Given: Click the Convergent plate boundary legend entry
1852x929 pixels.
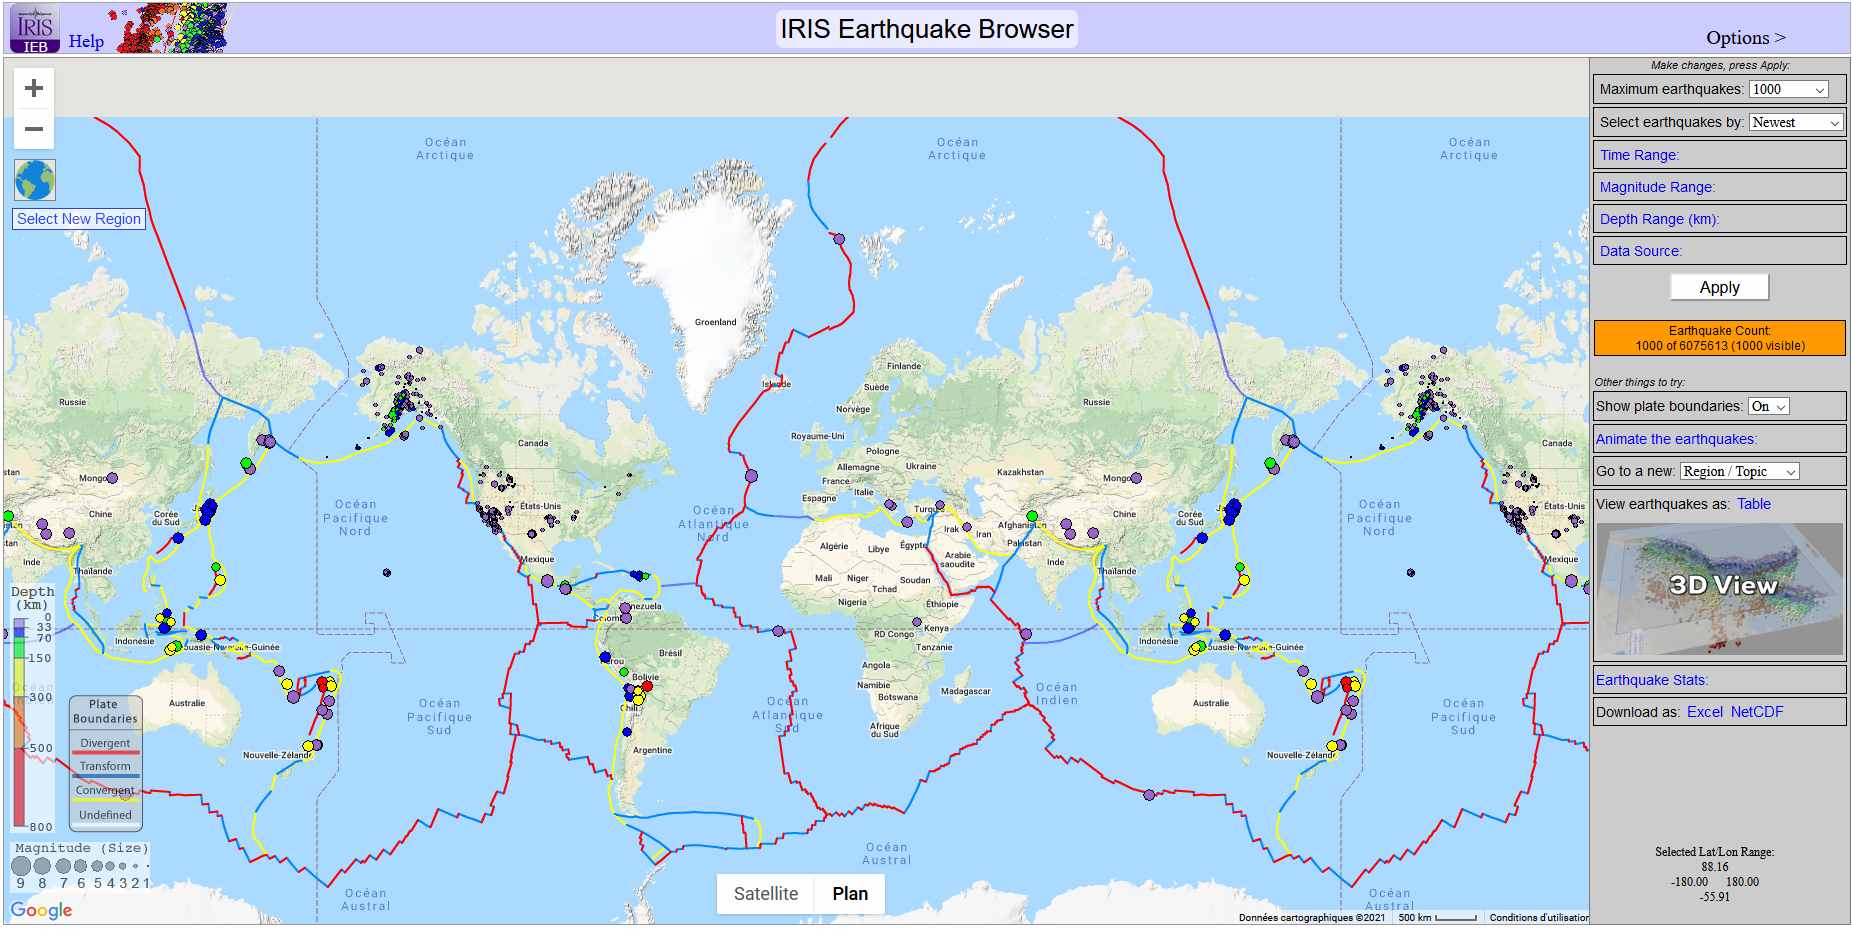Looking at the screenshot, I should point(105,791).
